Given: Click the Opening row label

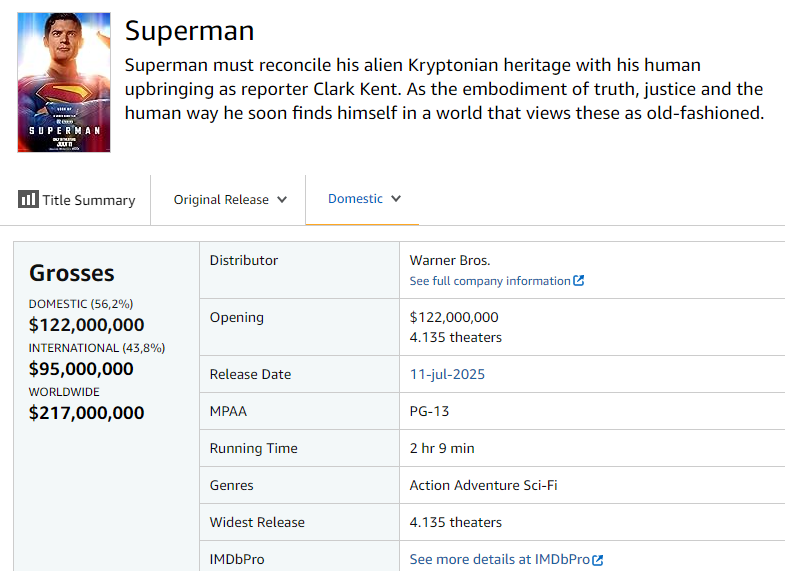Looking at the screenshot, I should pos(237,318).
